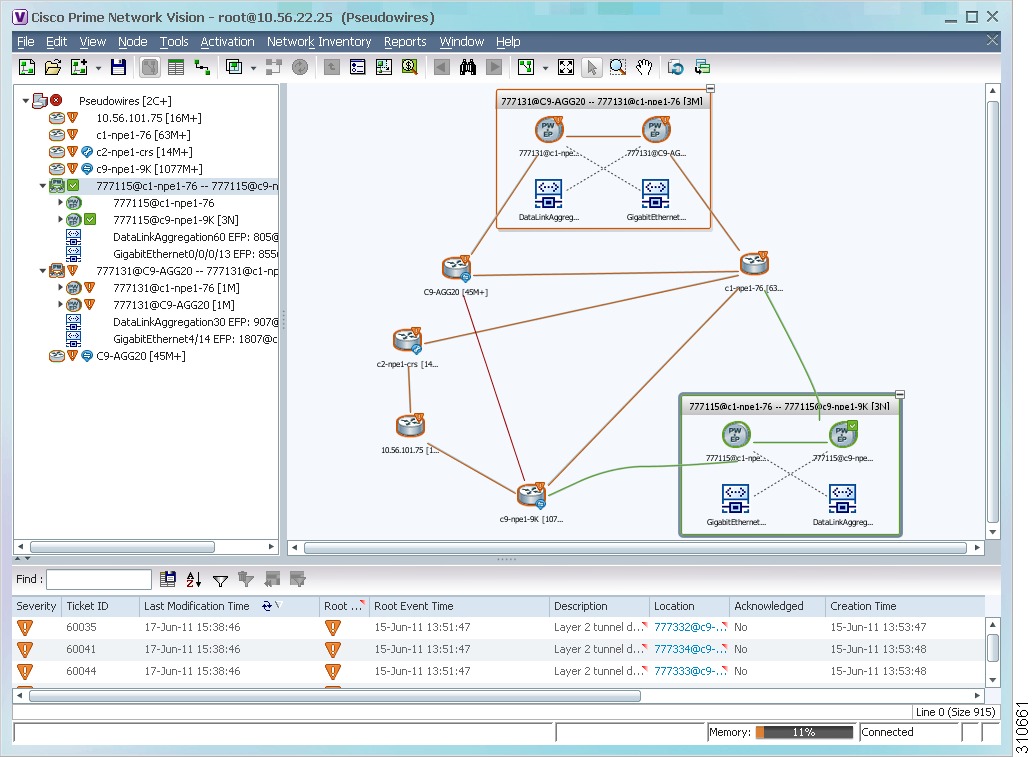Open the Node menu
Screen dimensions: 1033x757
pos(132,42)
